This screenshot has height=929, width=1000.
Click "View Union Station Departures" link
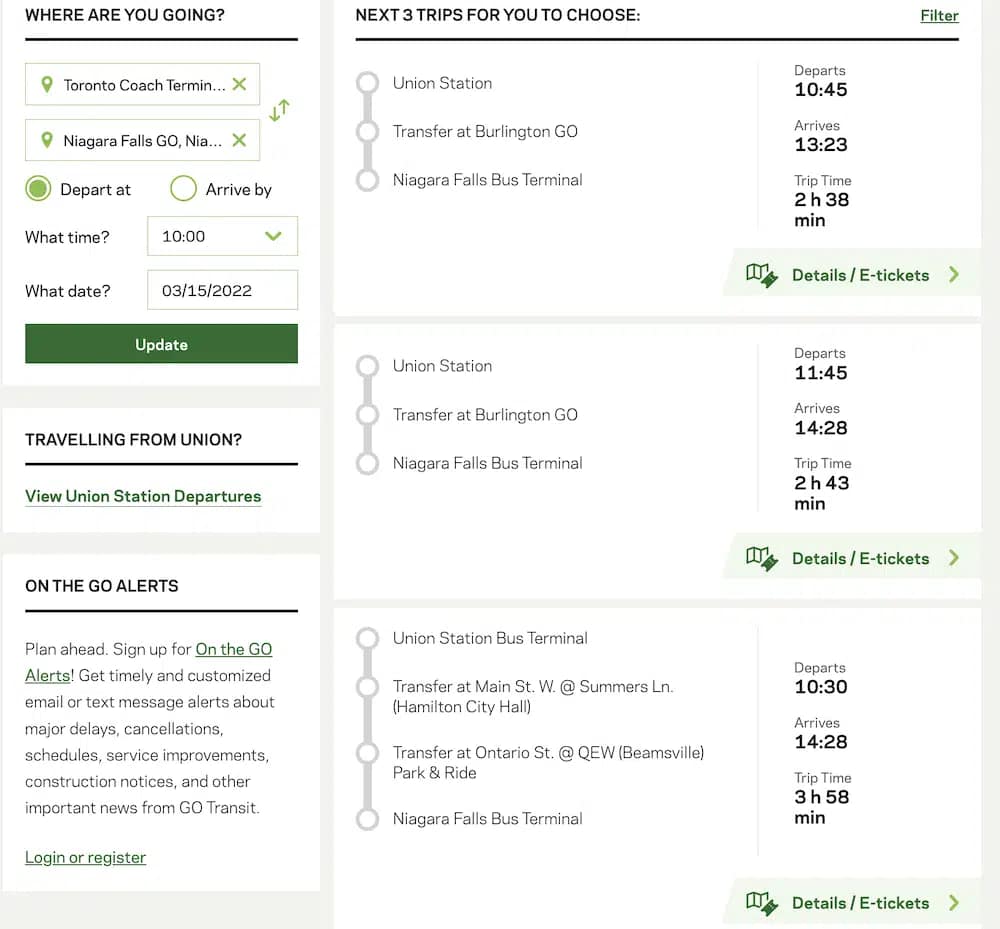click(x=143, y=496)
